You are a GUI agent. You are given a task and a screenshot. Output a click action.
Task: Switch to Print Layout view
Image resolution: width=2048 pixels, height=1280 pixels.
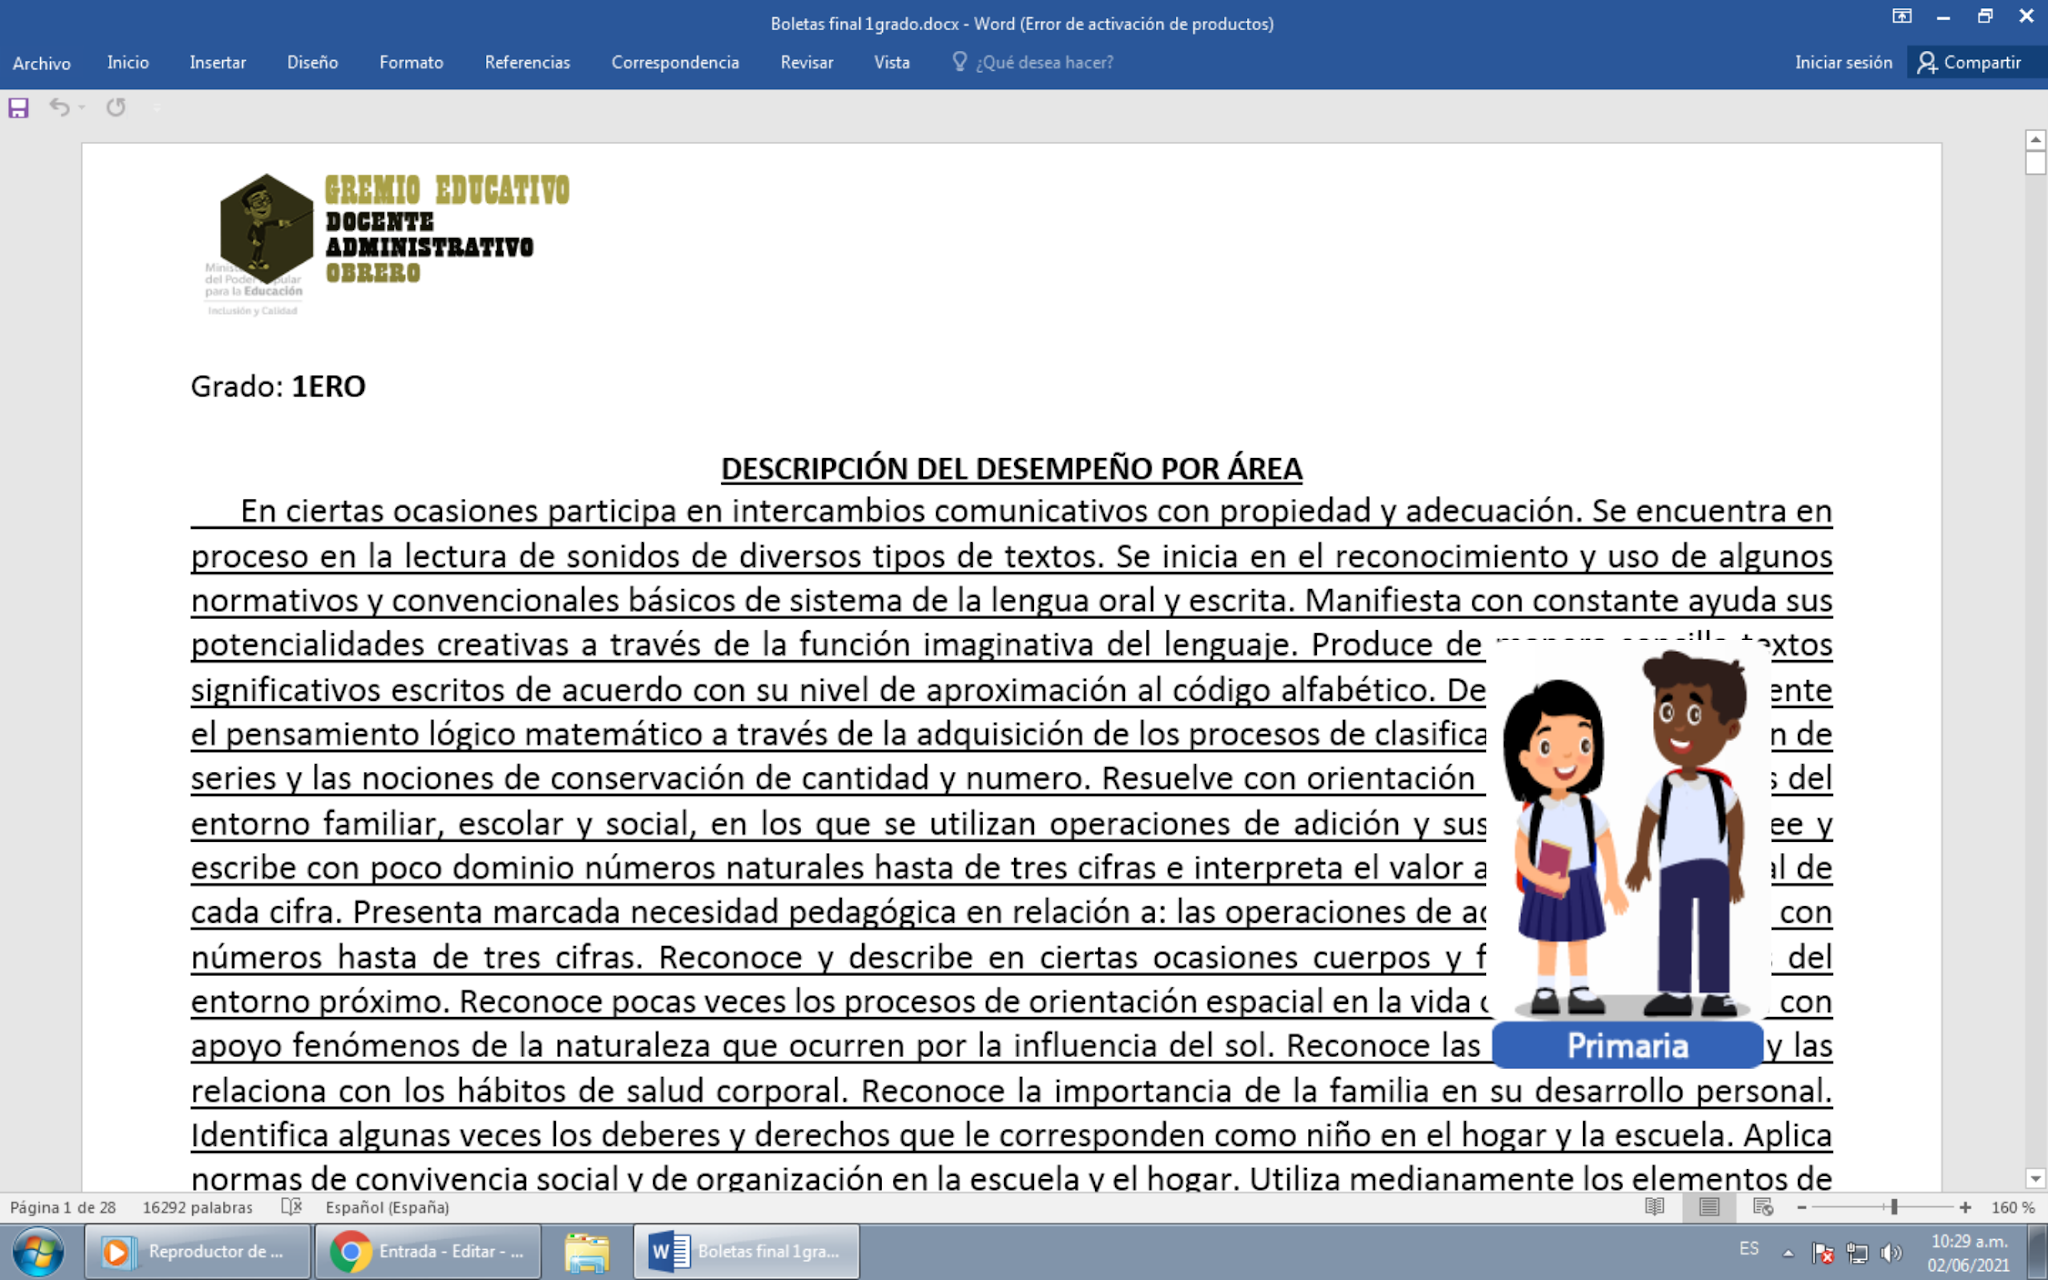1709,1207
